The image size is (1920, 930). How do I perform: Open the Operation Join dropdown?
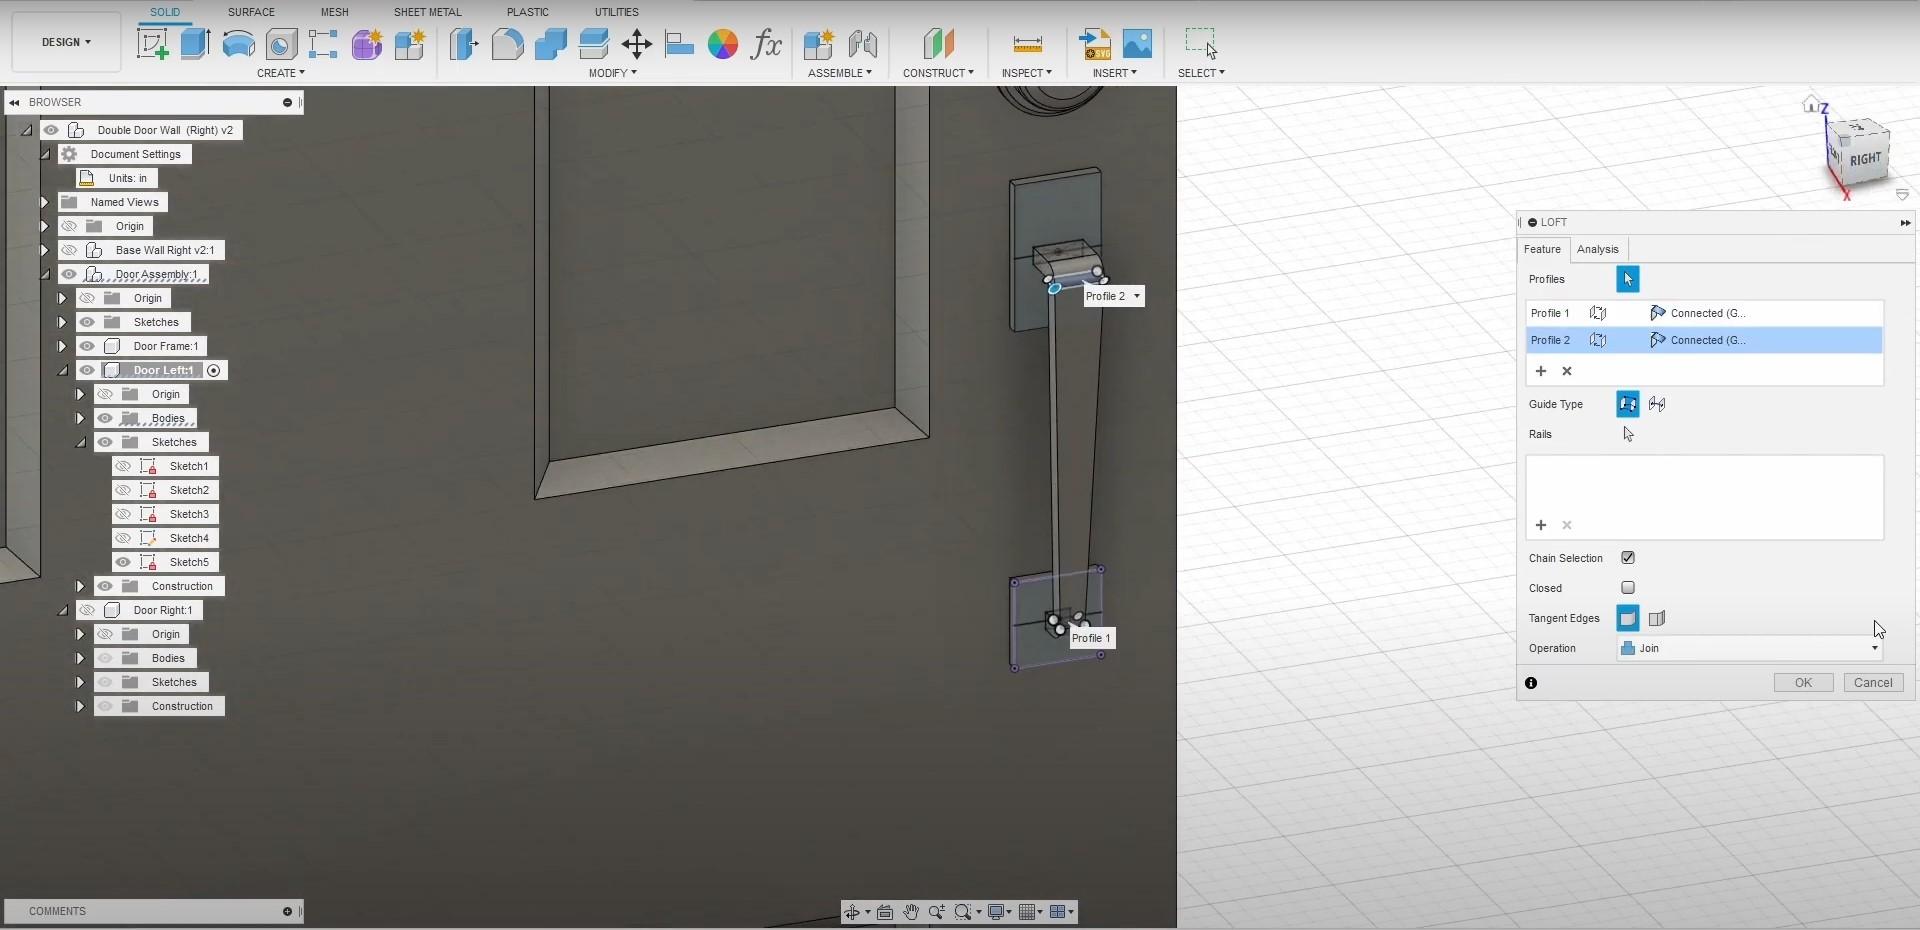click(x=1750, y=648)
